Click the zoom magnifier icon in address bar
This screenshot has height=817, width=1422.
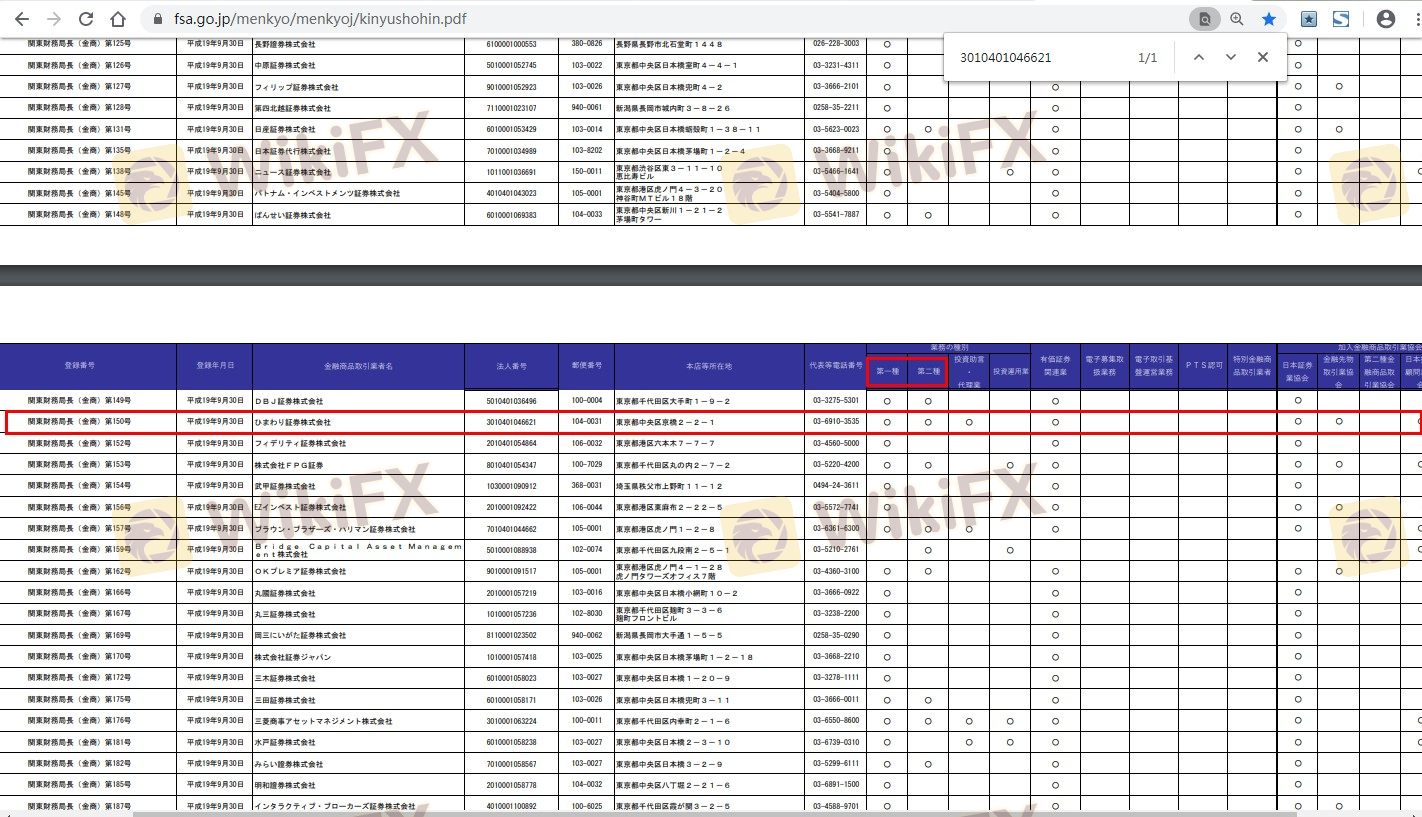tap(1237, 19)
